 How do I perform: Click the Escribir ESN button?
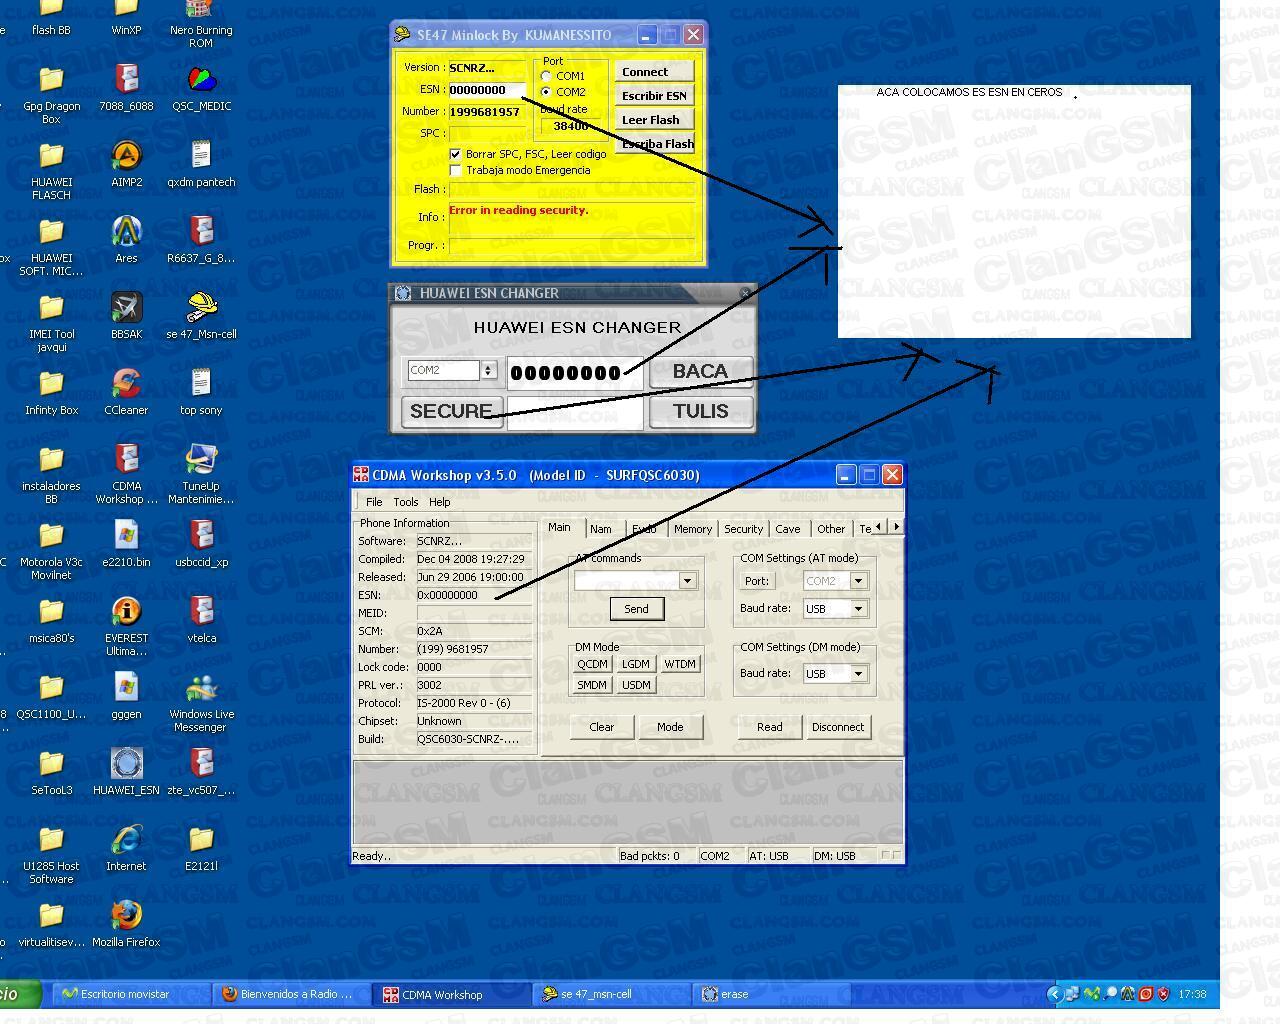coord(654,96)
